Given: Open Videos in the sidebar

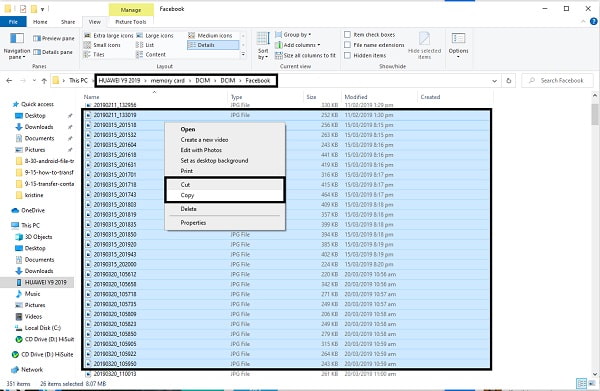Looking at the screenshot, I should [29, 316].
